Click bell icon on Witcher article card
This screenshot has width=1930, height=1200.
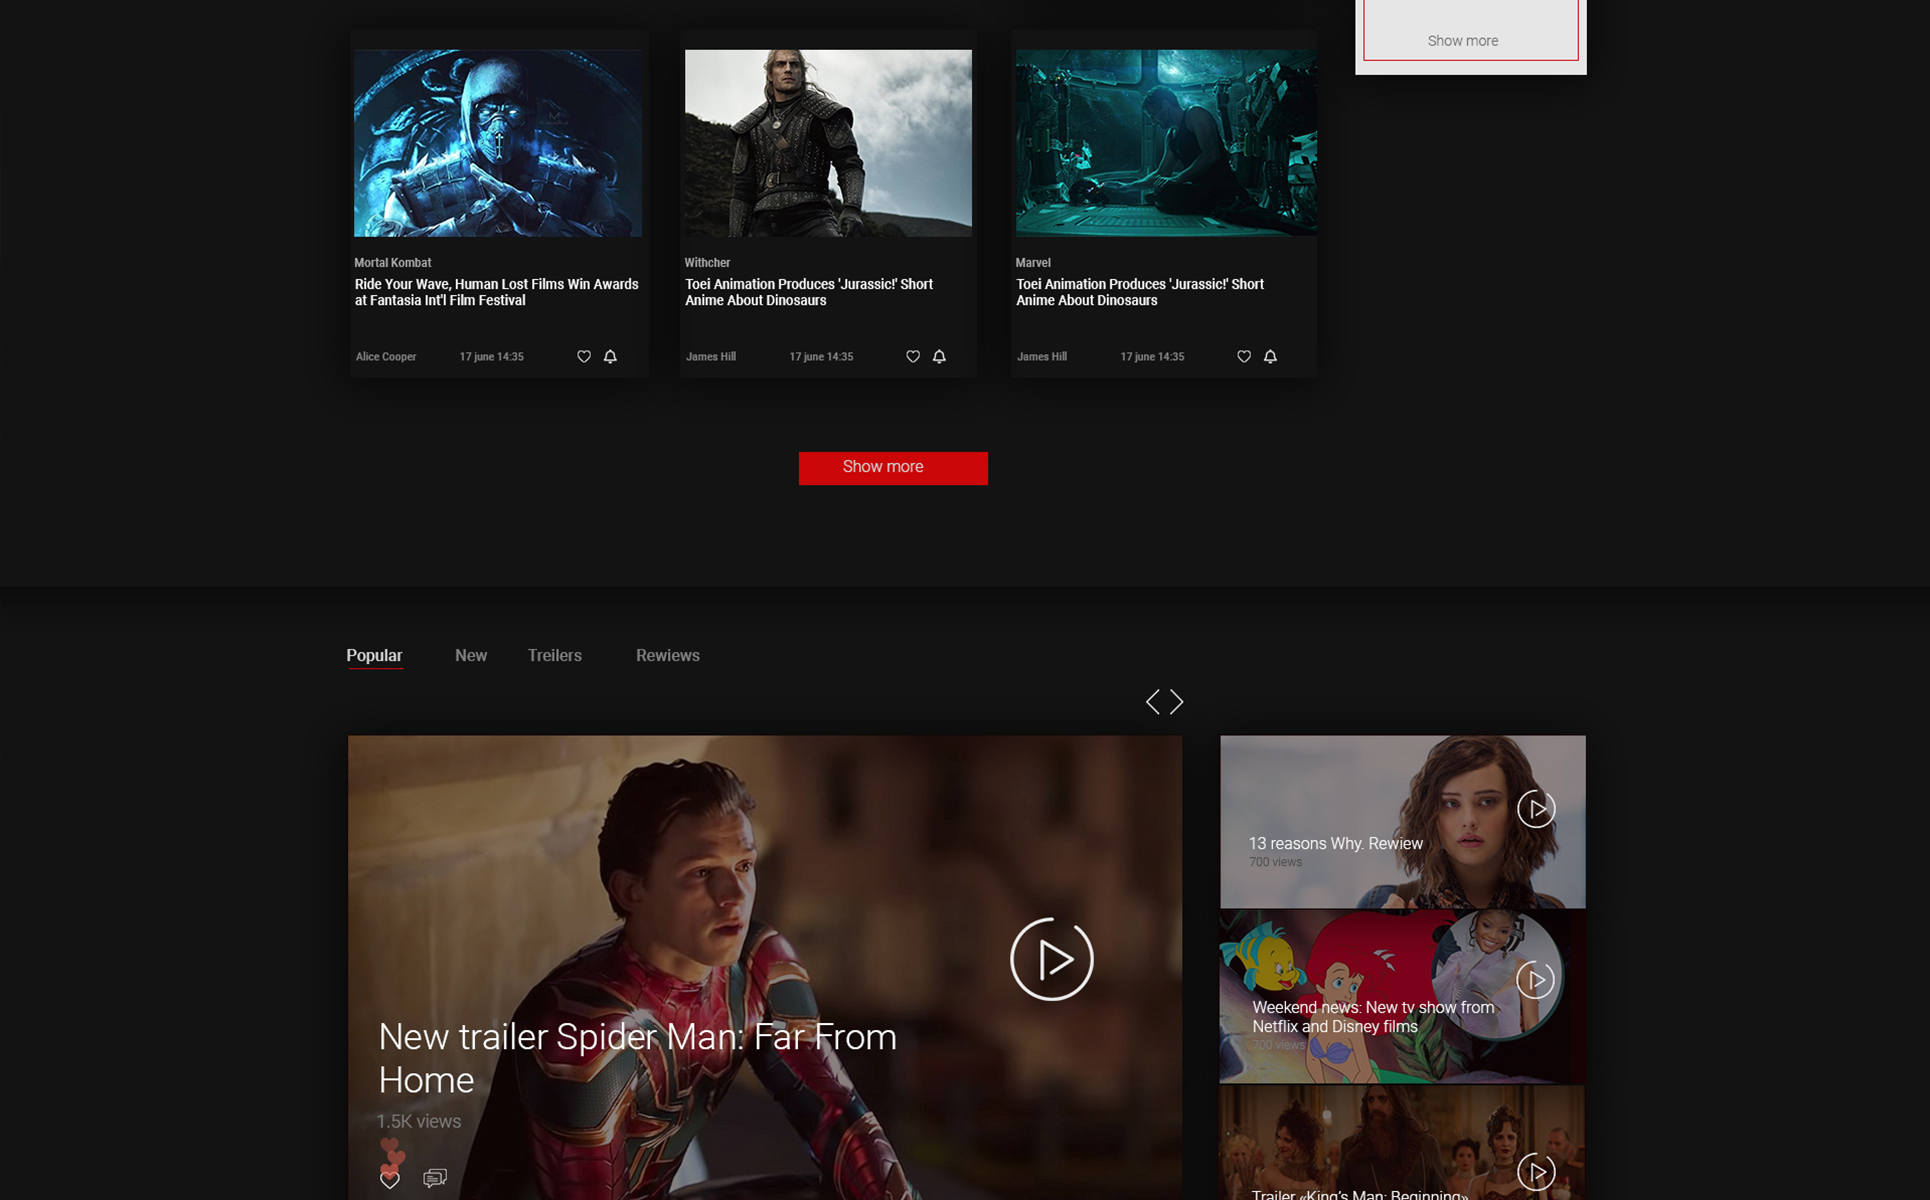click(939, 356)
